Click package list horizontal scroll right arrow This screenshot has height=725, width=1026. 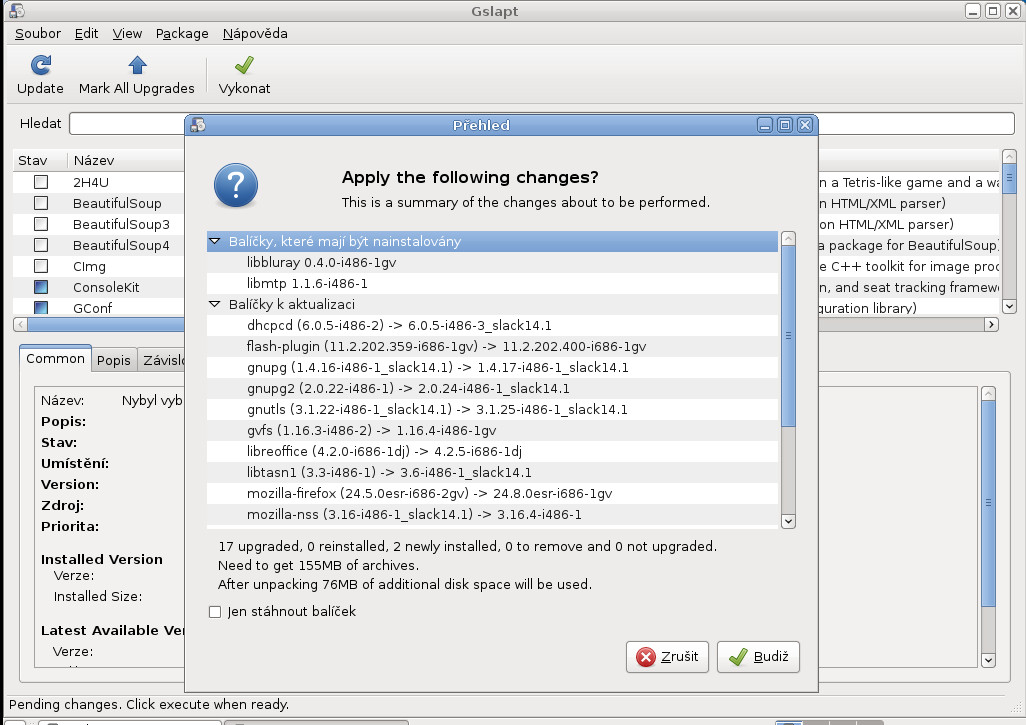pyautogui.click(x=991, y=325)
